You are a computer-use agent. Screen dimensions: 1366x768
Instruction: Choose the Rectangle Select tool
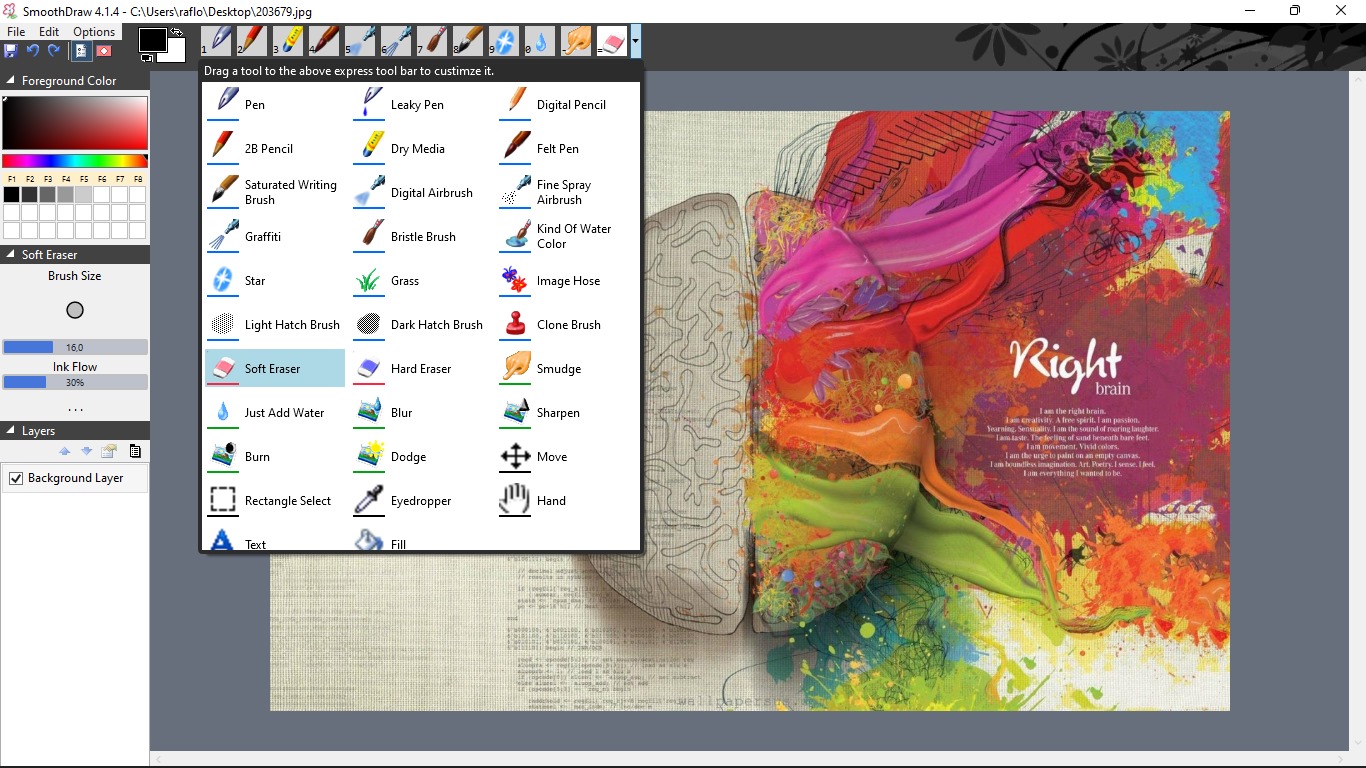(x=274, y=500)
